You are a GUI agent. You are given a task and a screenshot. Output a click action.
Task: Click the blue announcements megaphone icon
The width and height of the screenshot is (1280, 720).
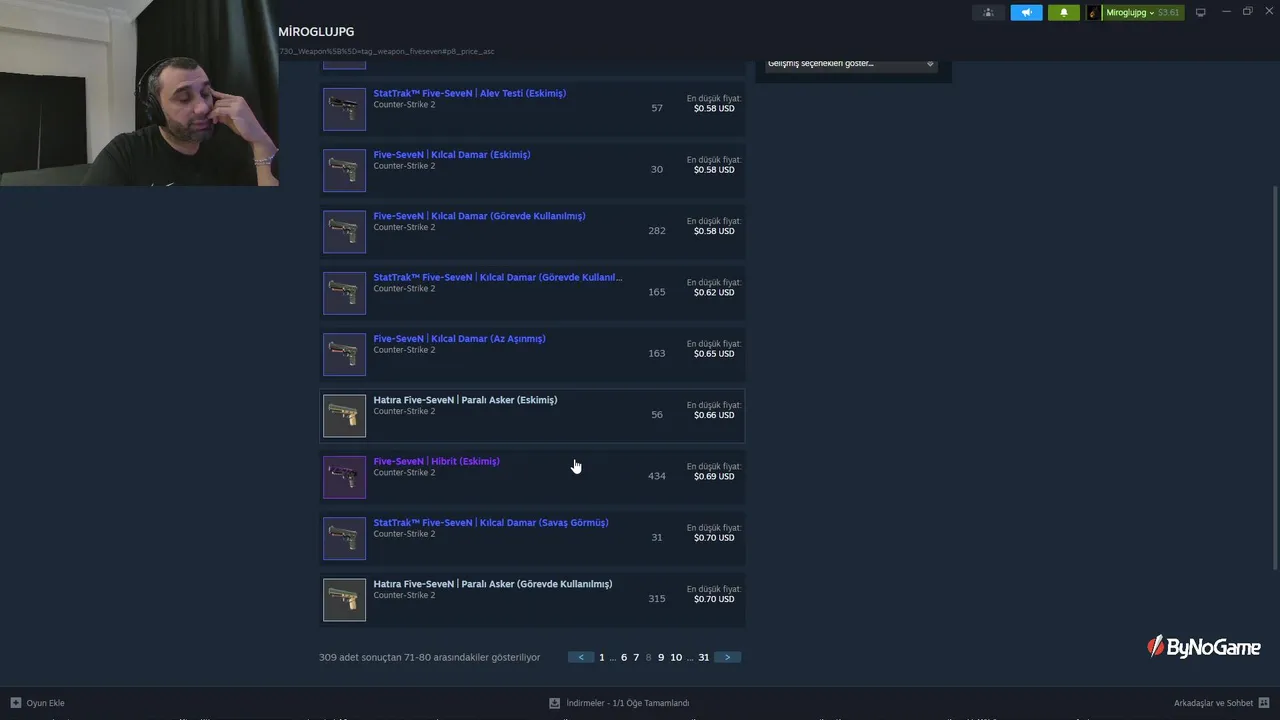pos(1026,12)
